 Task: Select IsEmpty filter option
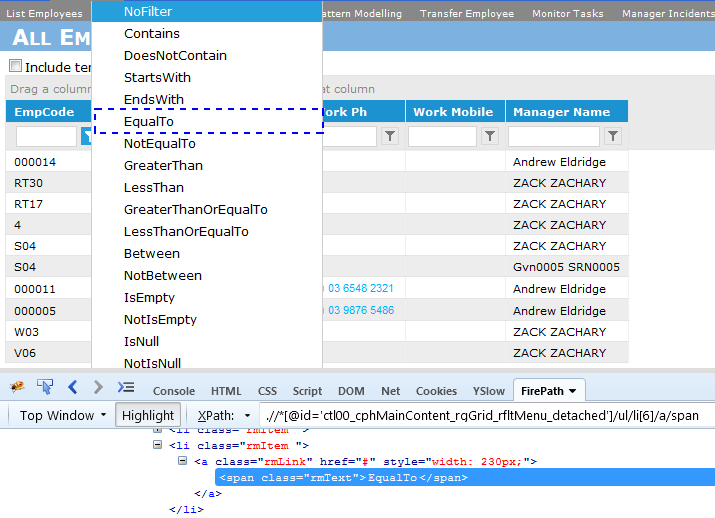207,297
